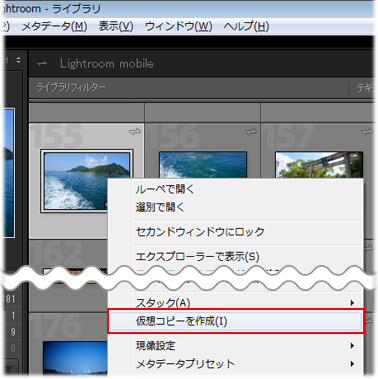Select thumbnail 156 sea wake photo

pos(203,165)
